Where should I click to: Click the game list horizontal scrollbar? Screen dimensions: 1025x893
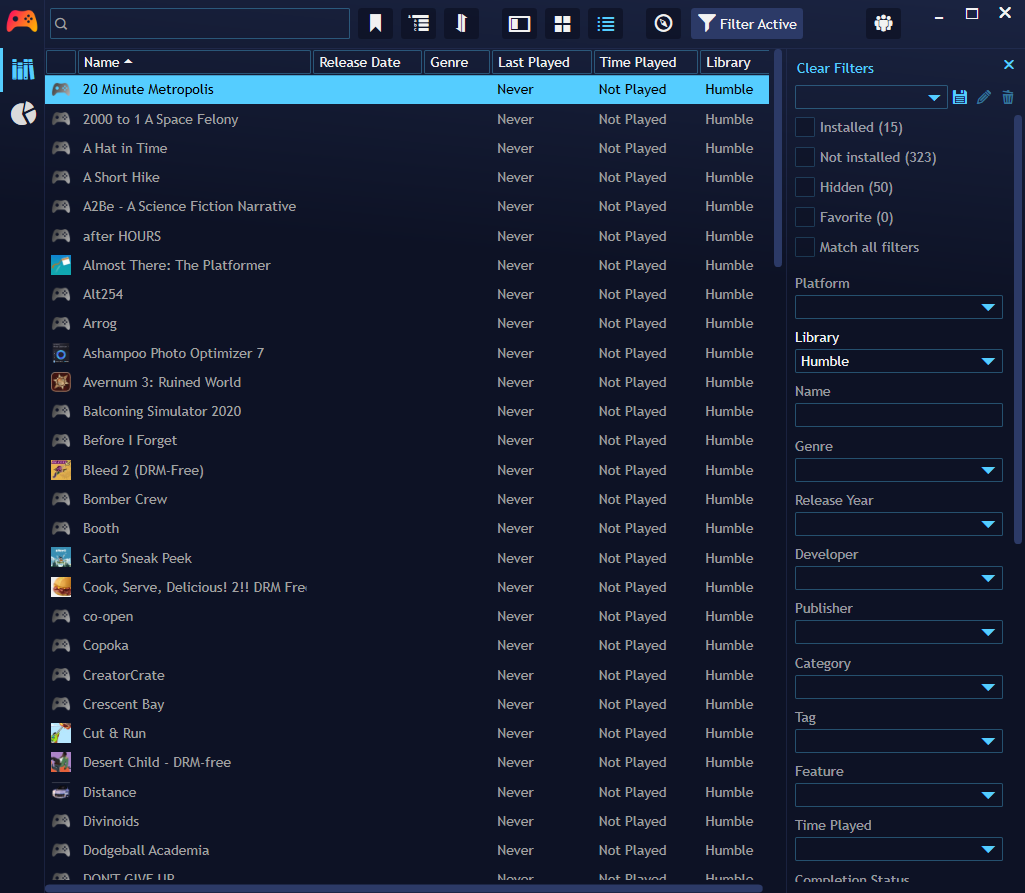pyautogui.click(x=403, y=888)
